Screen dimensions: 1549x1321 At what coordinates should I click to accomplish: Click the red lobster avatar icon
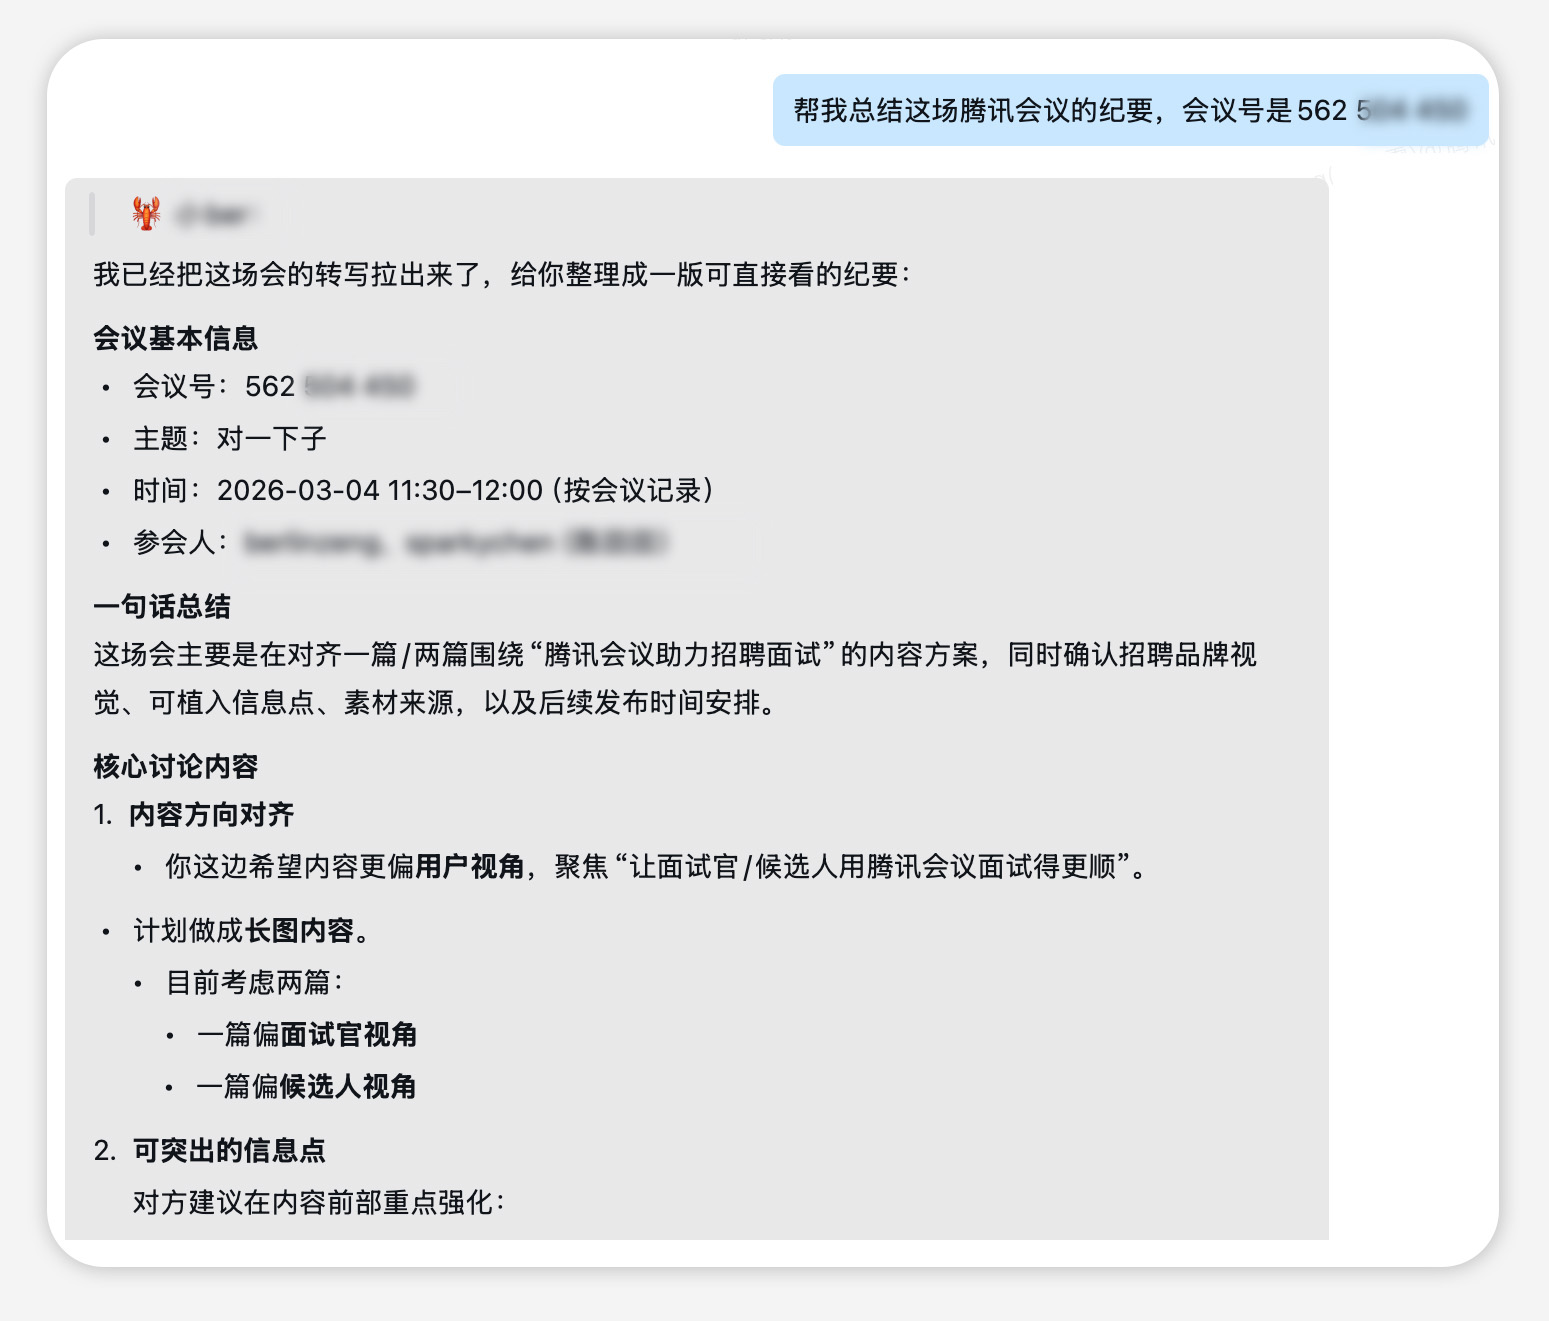tap(146, 214)
